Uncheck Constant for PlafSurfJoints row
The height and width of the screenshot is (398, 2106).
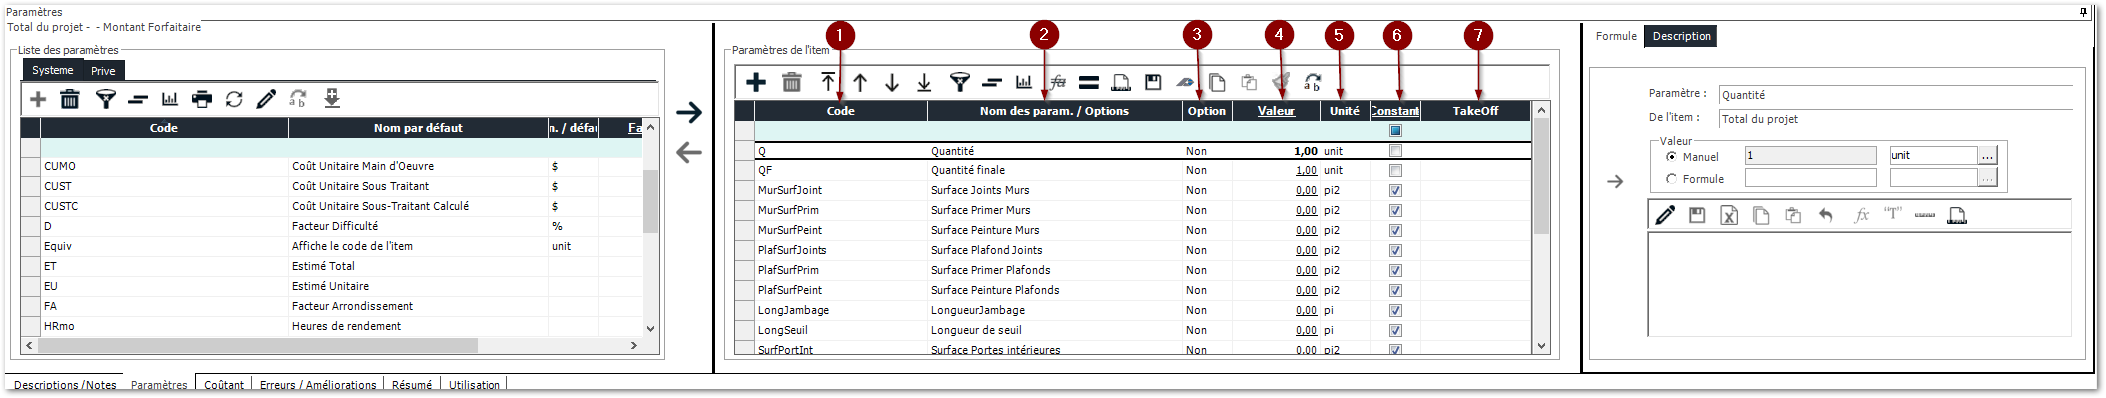1395,250
